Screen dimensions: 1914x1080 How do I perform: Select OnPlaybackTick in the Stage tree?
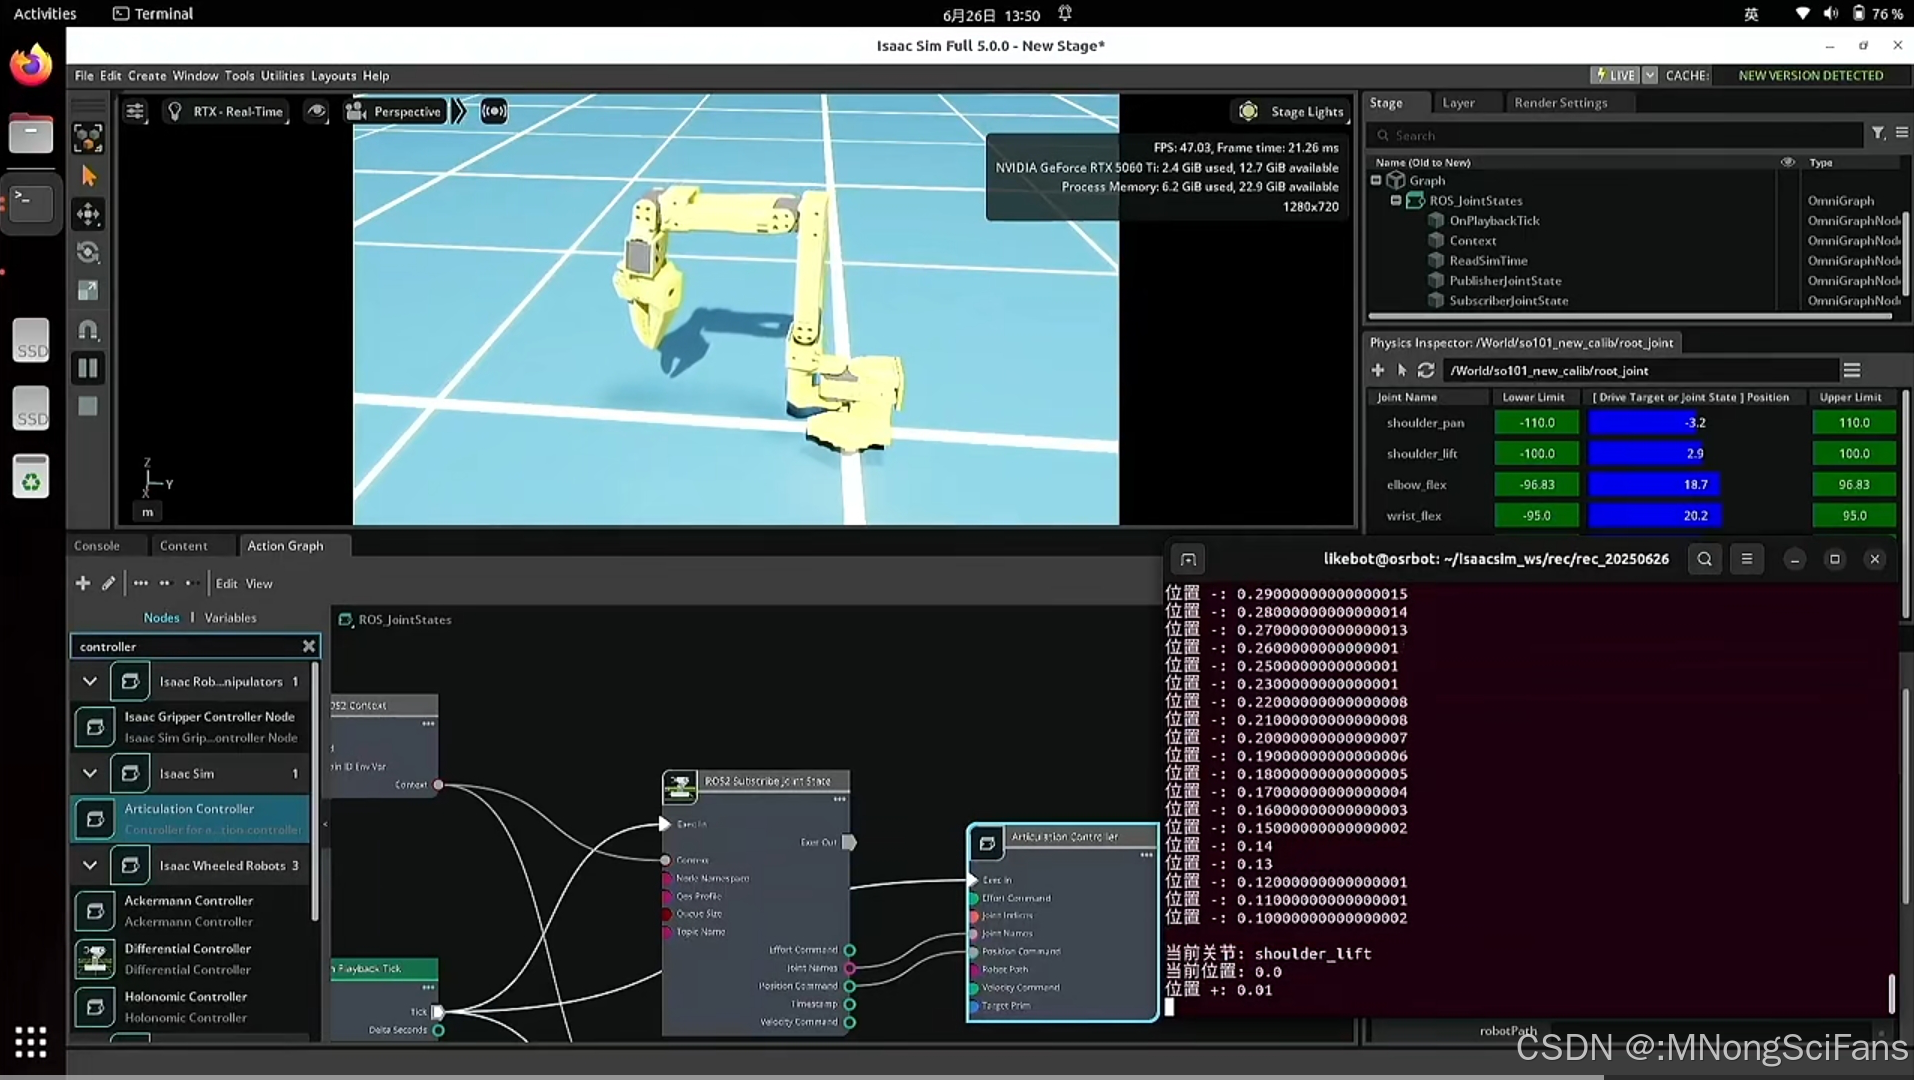1494,221
